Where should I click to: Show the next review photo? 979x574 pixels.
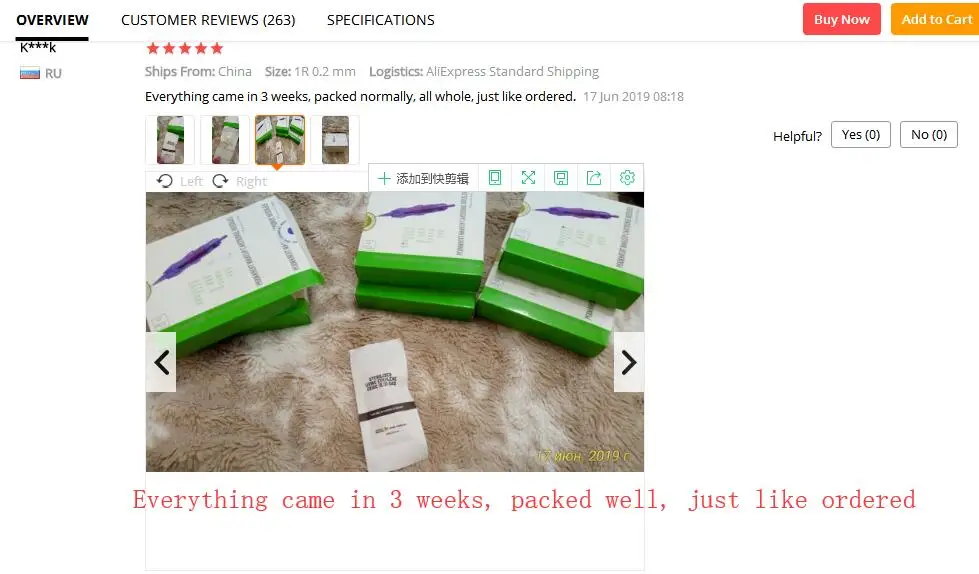[629, 362]
